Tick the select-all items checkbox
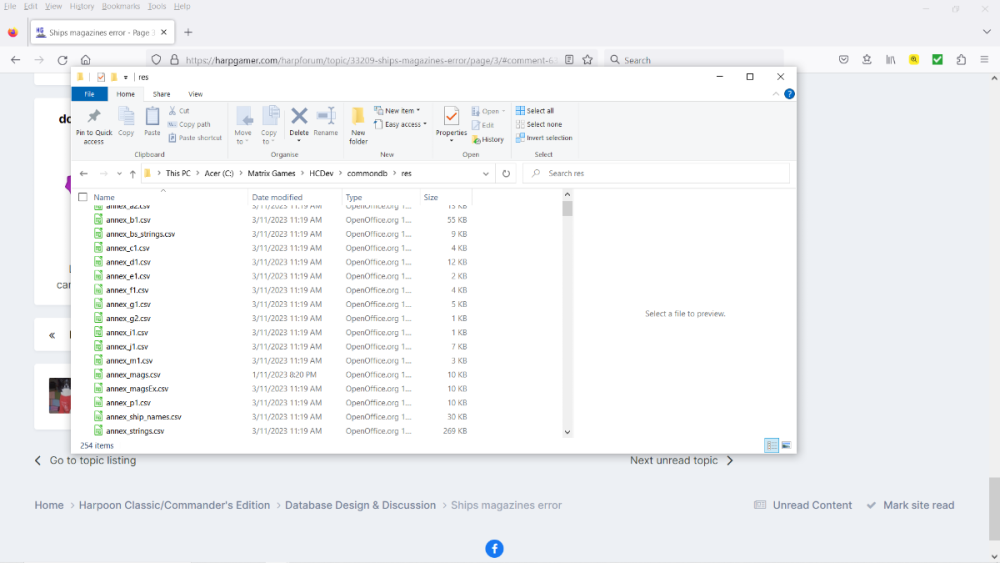Screen dimensions: 1000x563 coord(83,197)
